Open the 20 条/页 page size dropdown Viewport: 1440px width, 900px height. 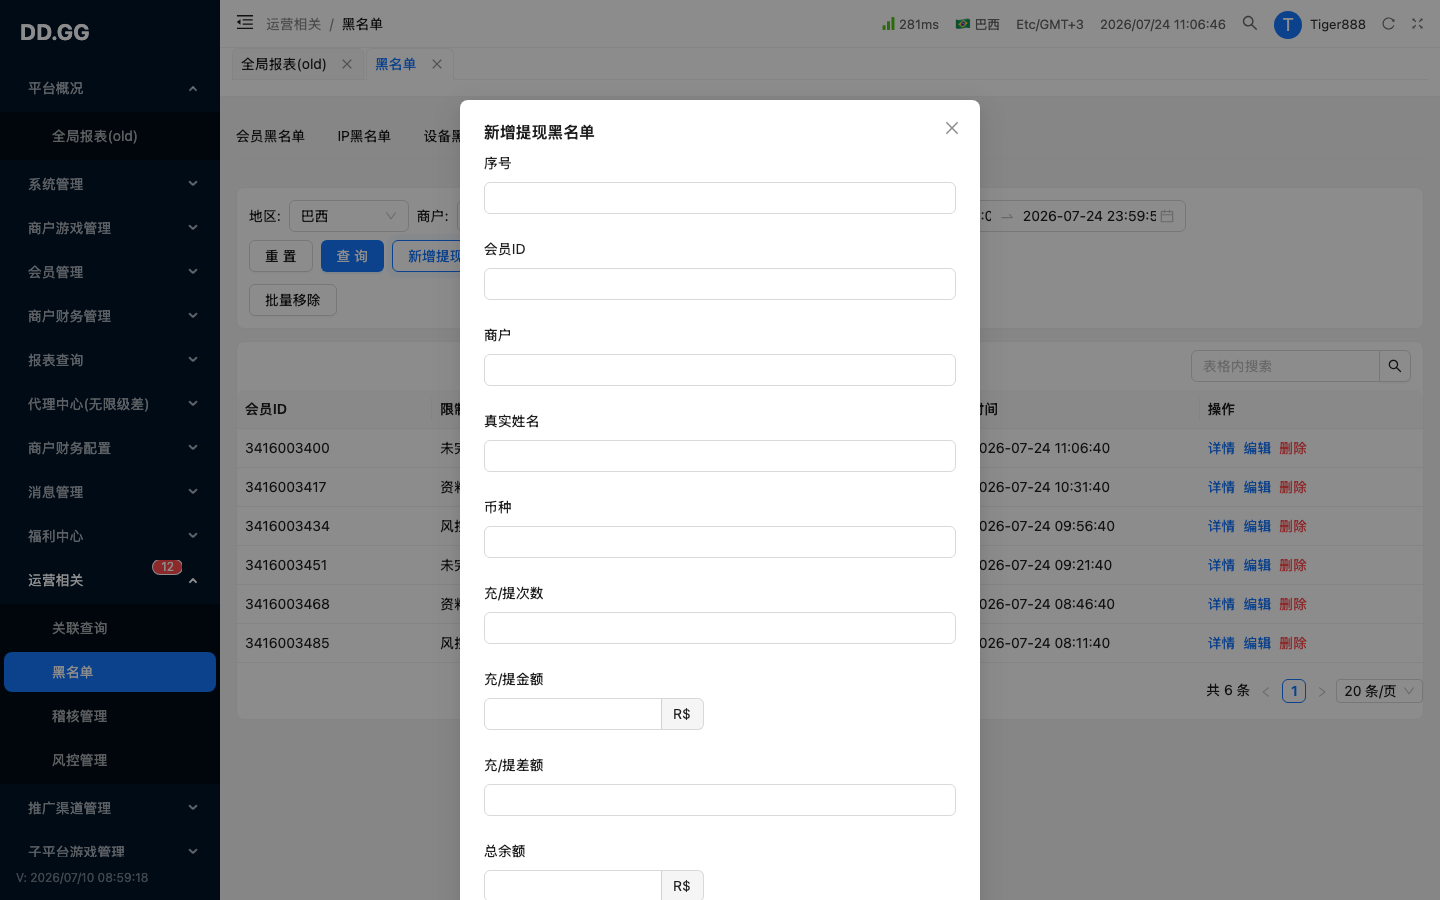click(x=1379, y=691)
